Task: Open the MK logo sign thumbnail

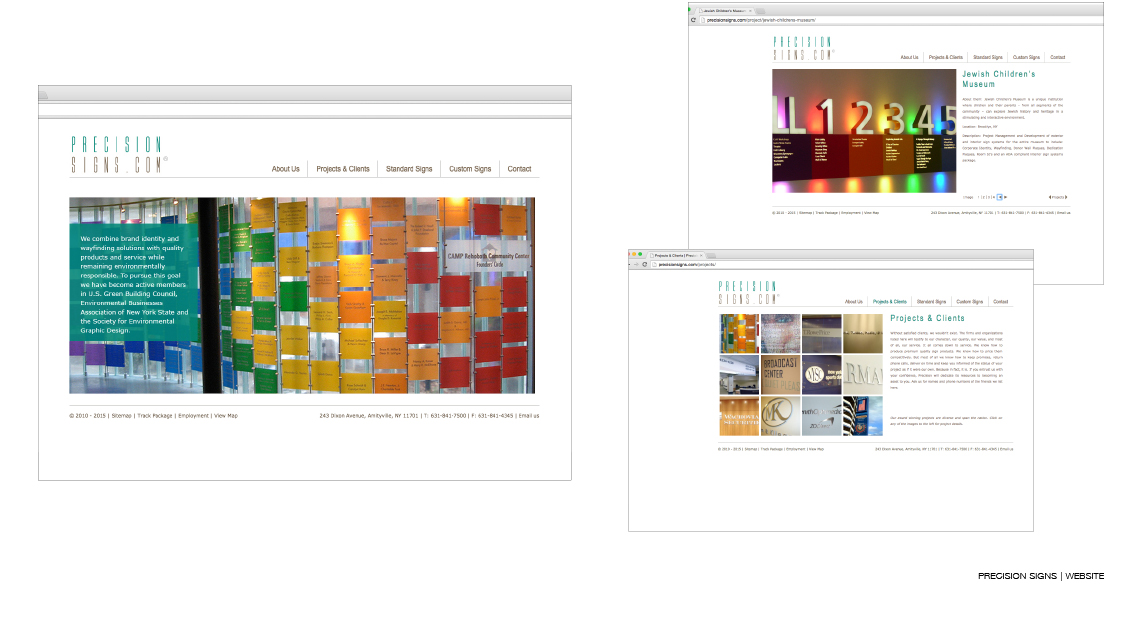Action: click(780, 416)
